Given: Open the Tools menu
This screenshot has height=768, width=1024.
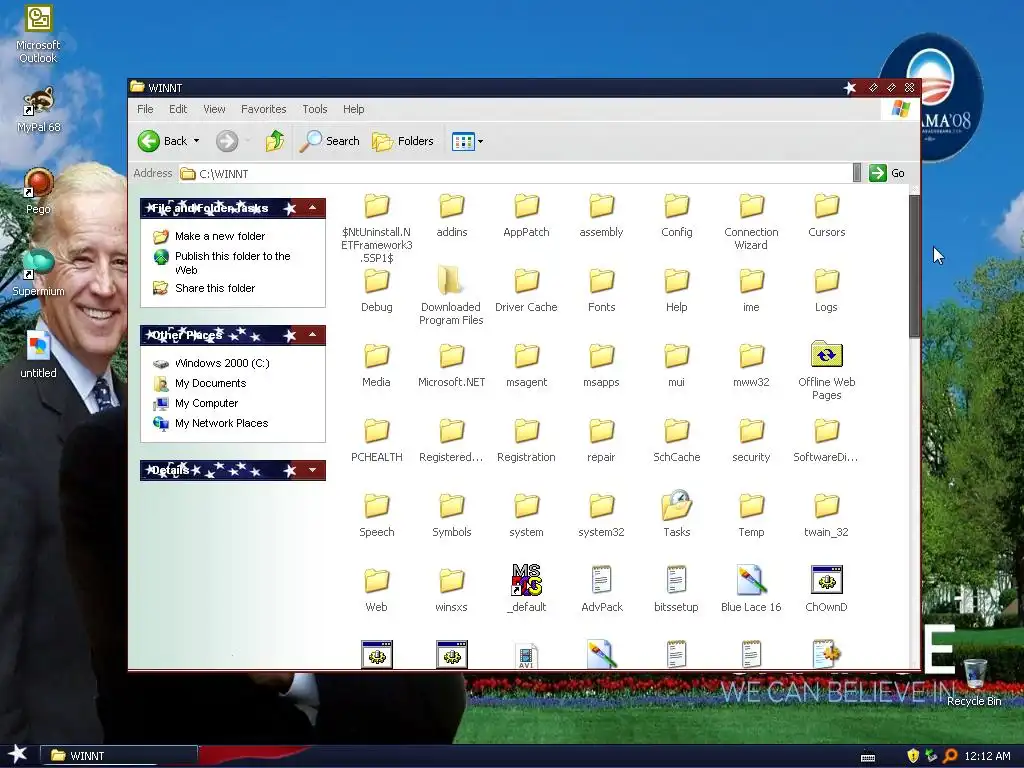Looking at the screenshot, I should coord(315,109).
